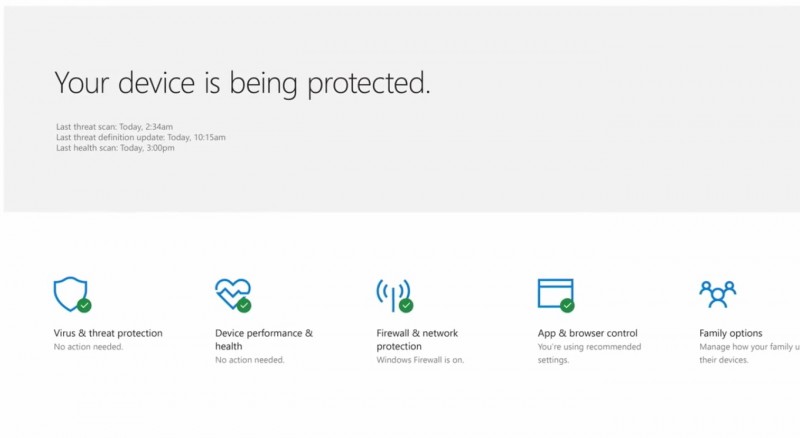Open the App & browser window icon
The image size is (800, 438).
point(555,294)
